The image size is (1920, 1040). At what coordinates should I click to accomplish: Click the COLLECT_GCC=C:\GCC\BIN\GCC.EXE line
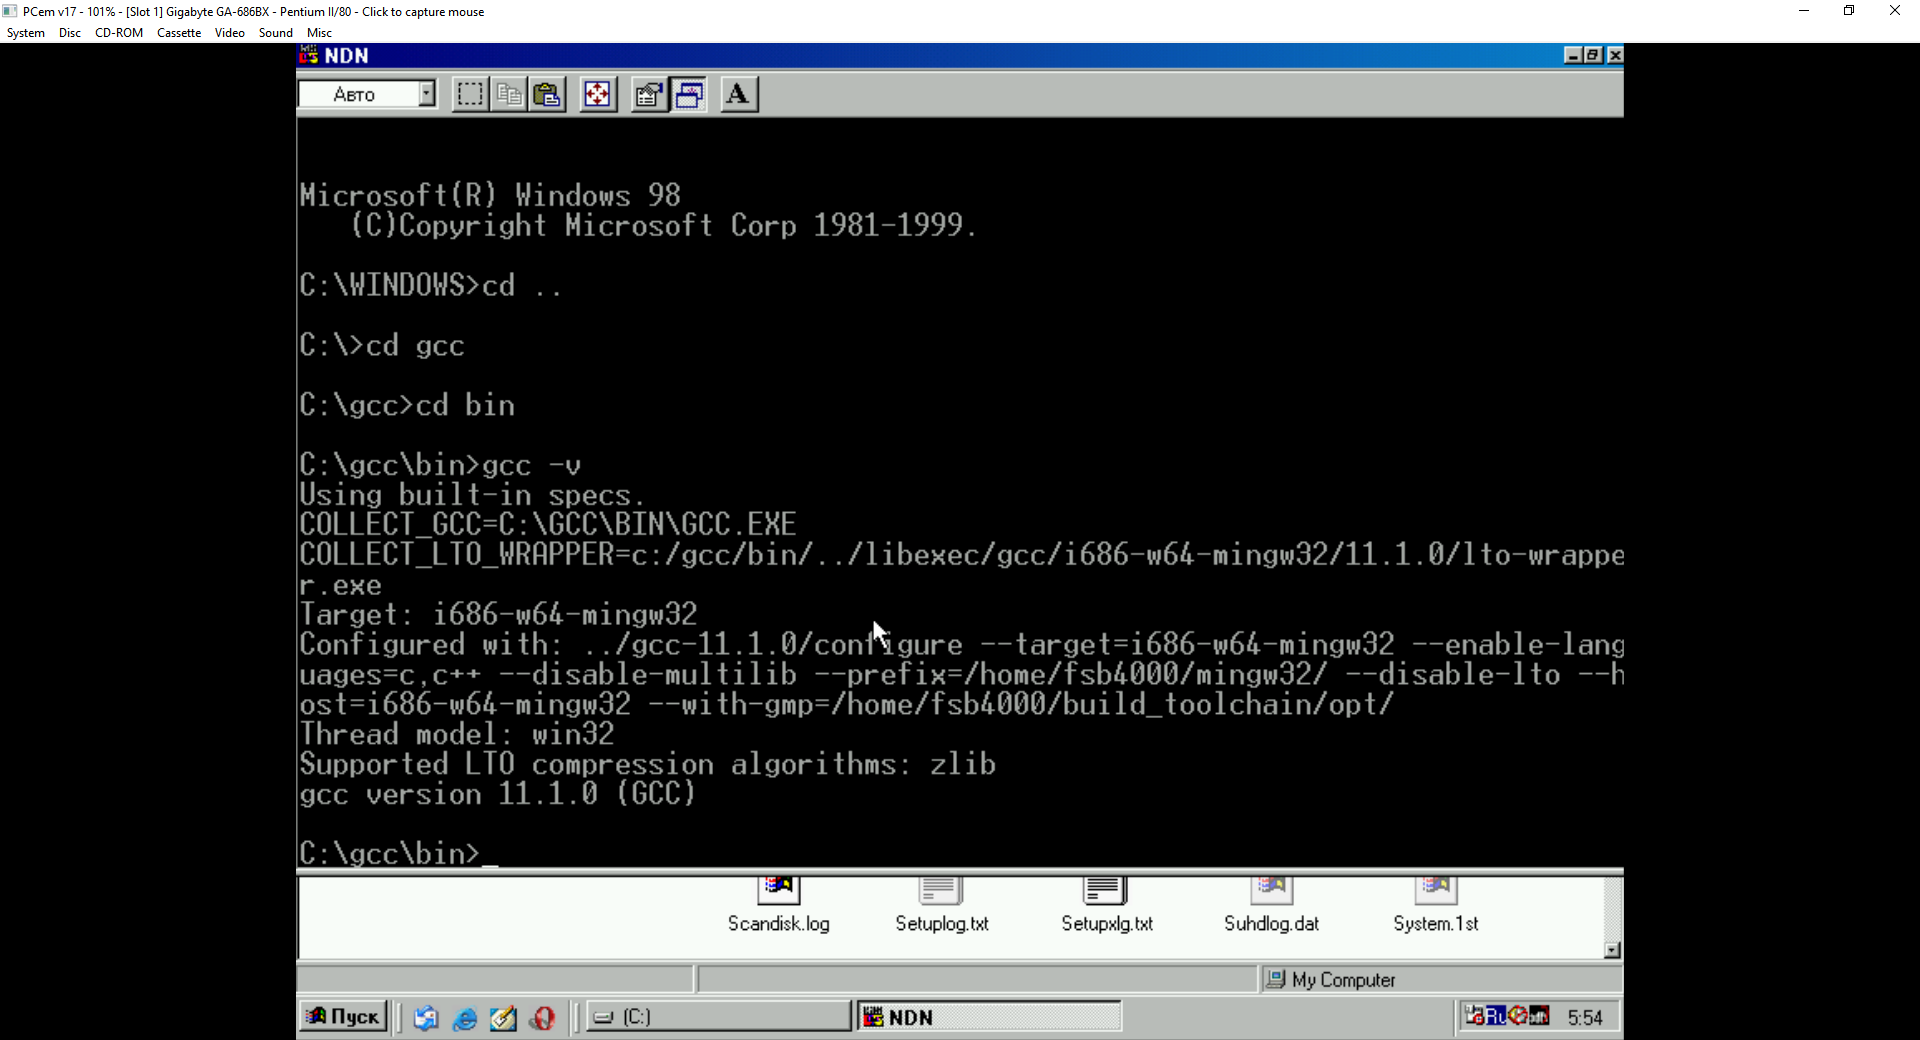tap(548, 524)
